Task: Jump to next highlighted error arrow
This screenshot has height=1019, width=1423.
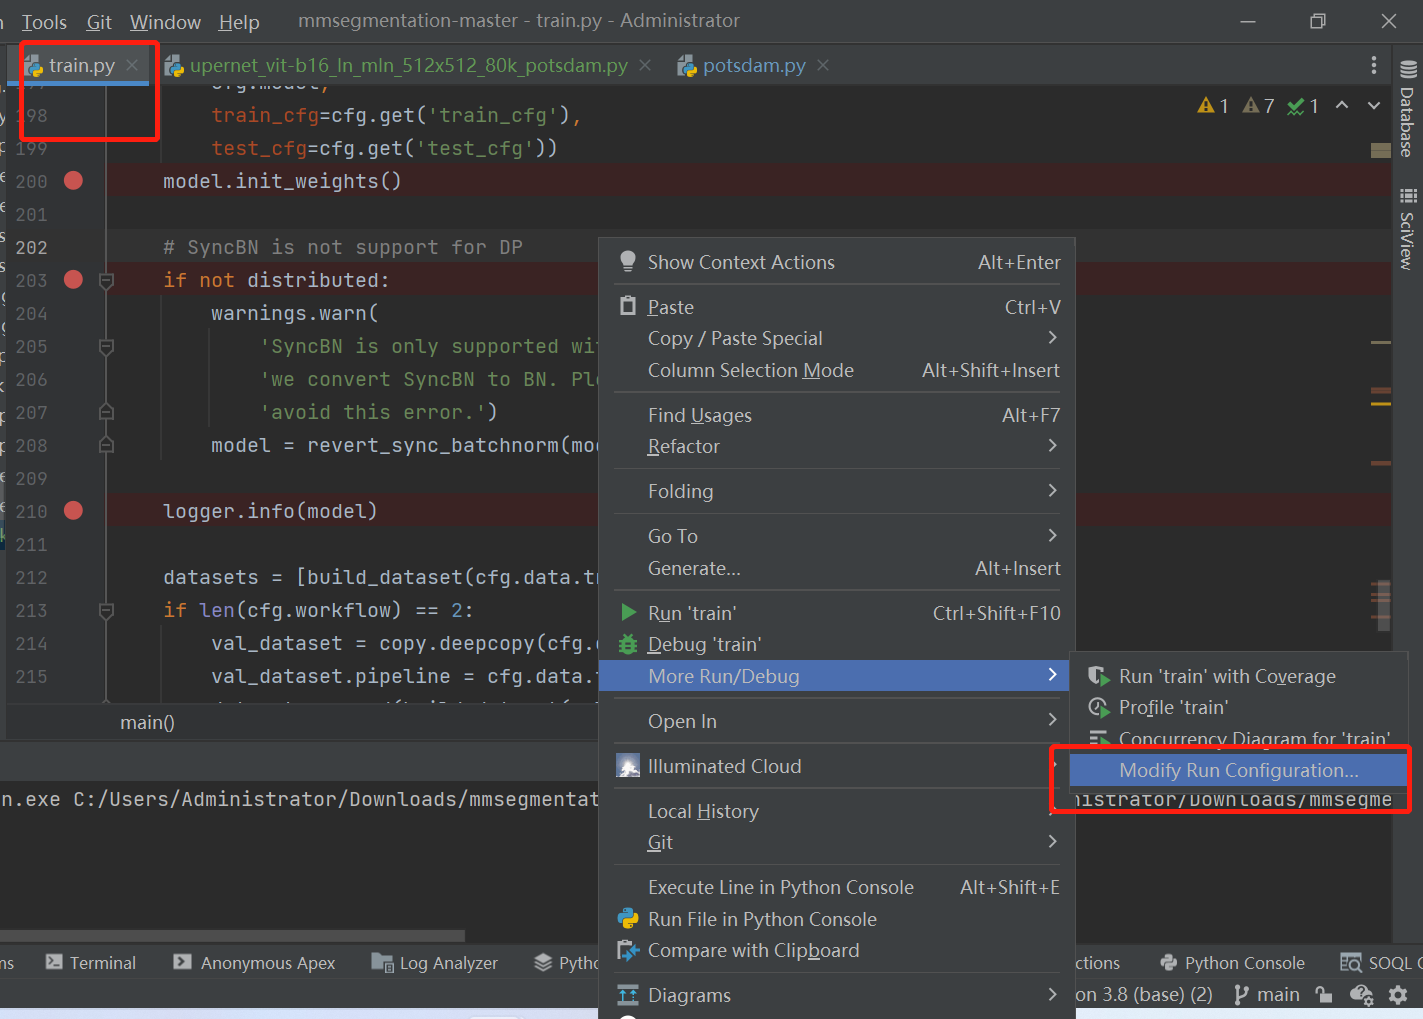Action: point(1374,106)
